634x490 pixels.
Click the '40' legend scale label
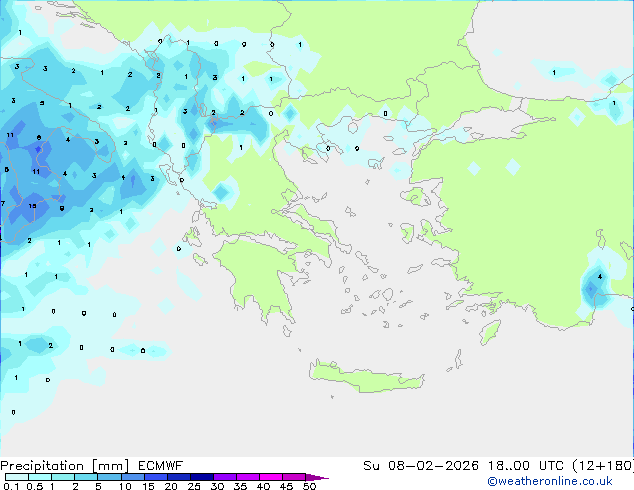(x=263, y=486)
